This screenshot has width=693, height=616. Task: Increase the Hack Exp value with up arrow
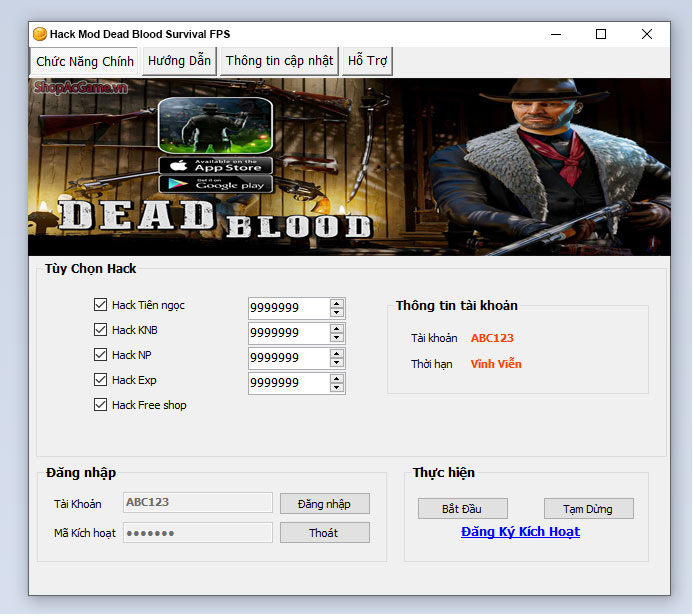pyautogui.click(x=337, y=379)
